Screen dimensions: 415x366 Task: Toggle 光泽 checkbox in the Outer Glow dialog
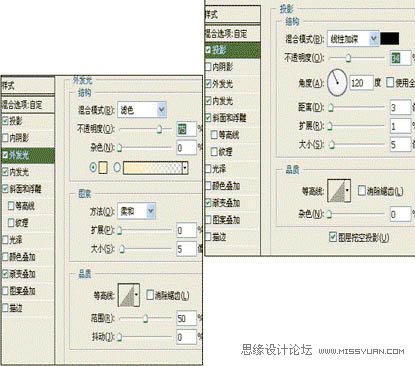pyautogui.click(x=5, y=239)
